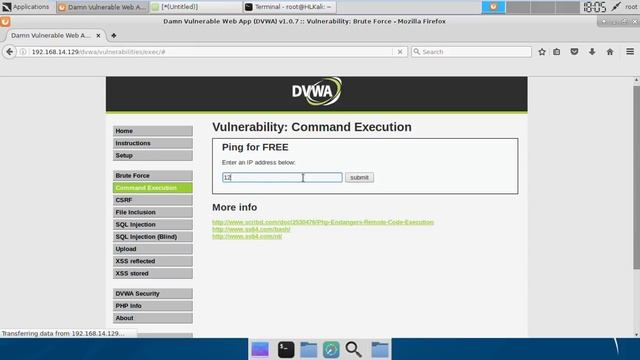Show site information icon in address bar
Image resolution: width=640 pixels, height=360 pixels.
point(23,52)
